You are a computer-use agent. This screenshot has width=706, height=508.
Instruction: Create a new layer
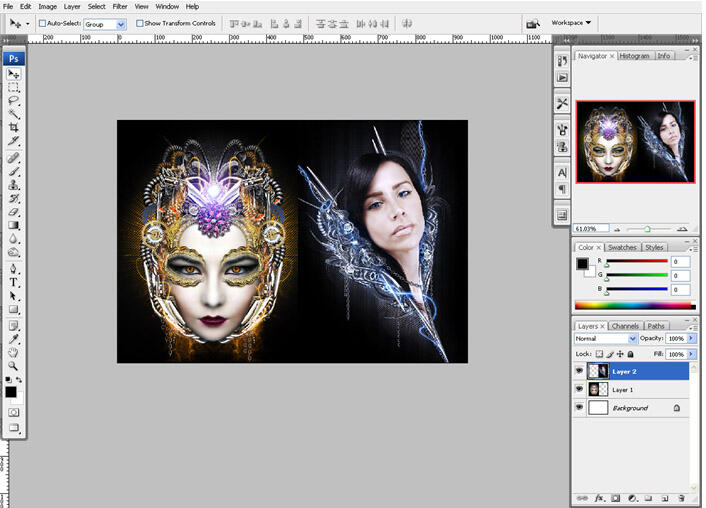[x=665, y=498]
